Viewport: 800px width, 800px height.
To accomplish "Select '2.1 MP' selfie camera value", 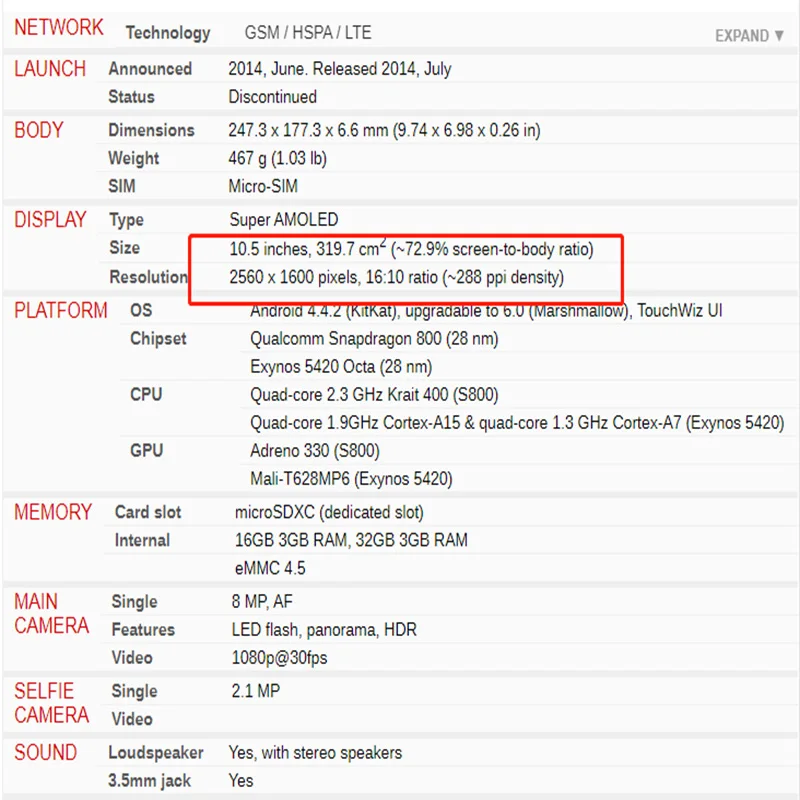I will pyautogui.click(x=256, y=691).
